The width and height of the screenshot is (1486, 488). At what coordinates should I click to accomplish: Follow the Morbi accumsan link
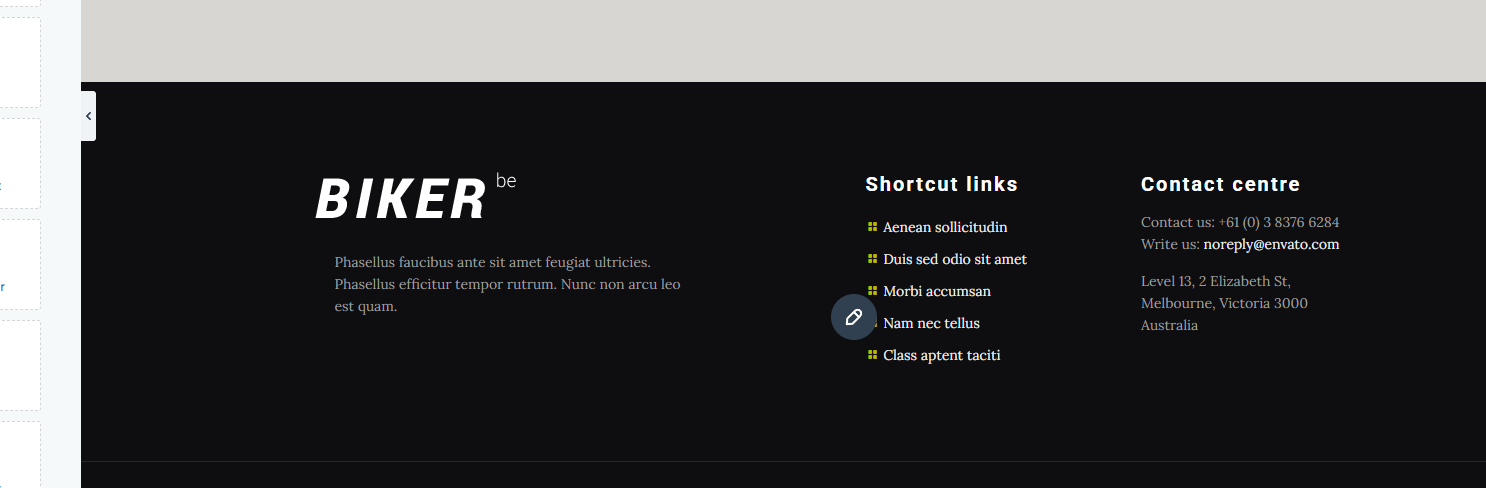(937, 291)
